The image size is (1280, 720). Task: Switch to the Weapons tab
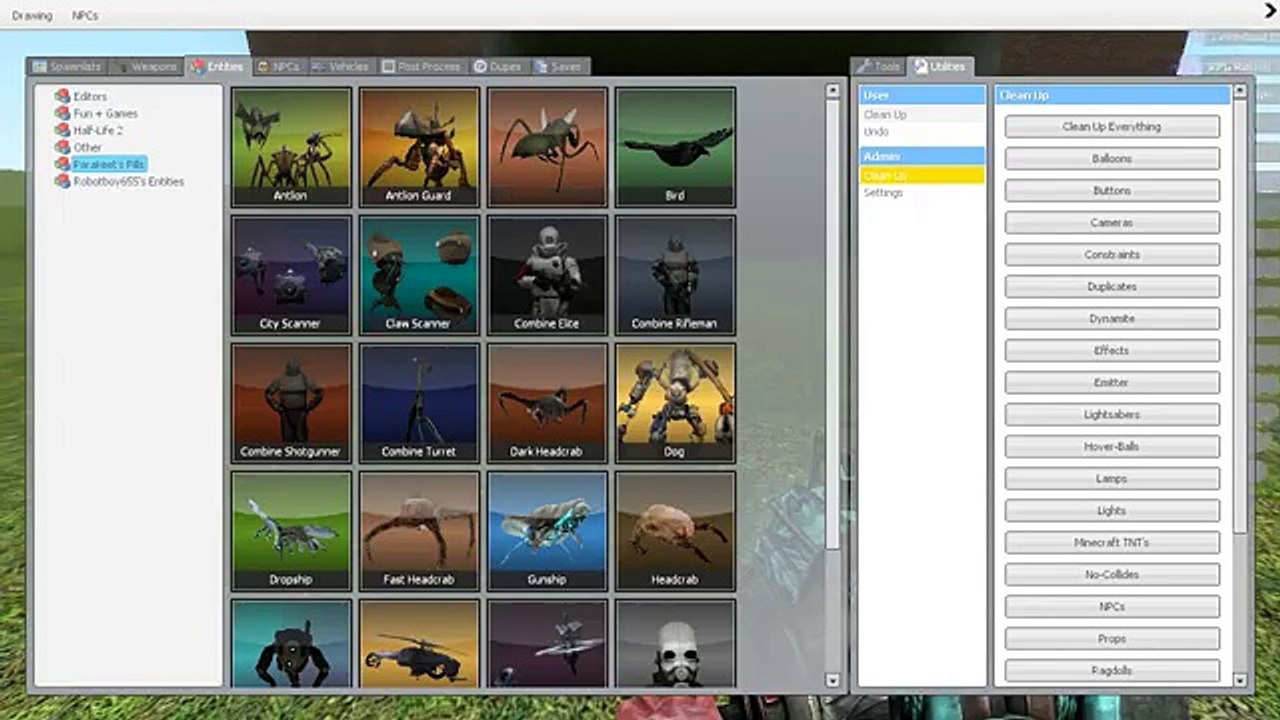pyautogui.click(x=146, y=67)
